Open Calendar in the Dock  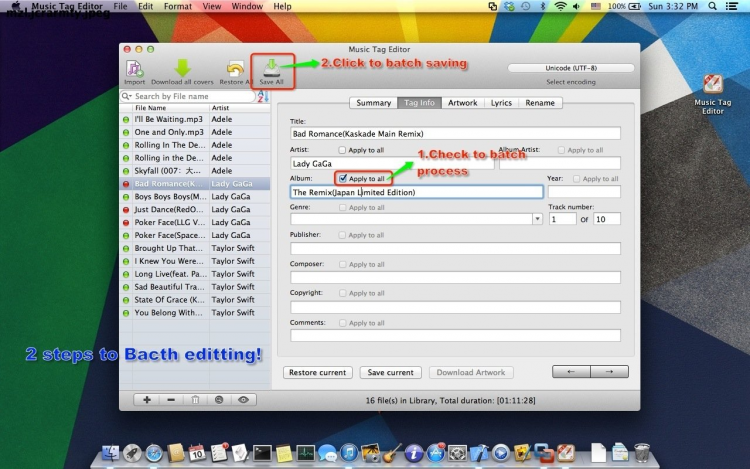[197, 453]
